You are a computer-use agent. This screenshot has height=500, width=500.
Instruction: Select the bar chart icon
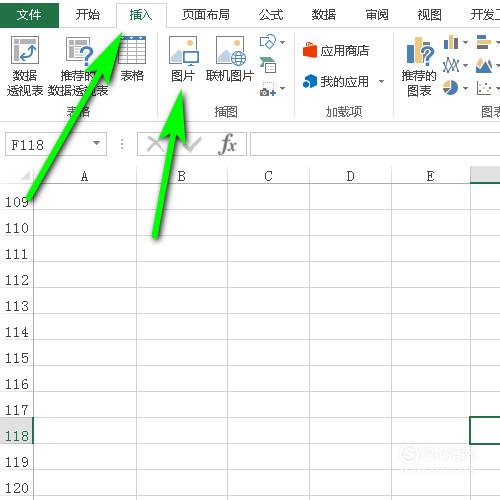(x=484, y=42)
